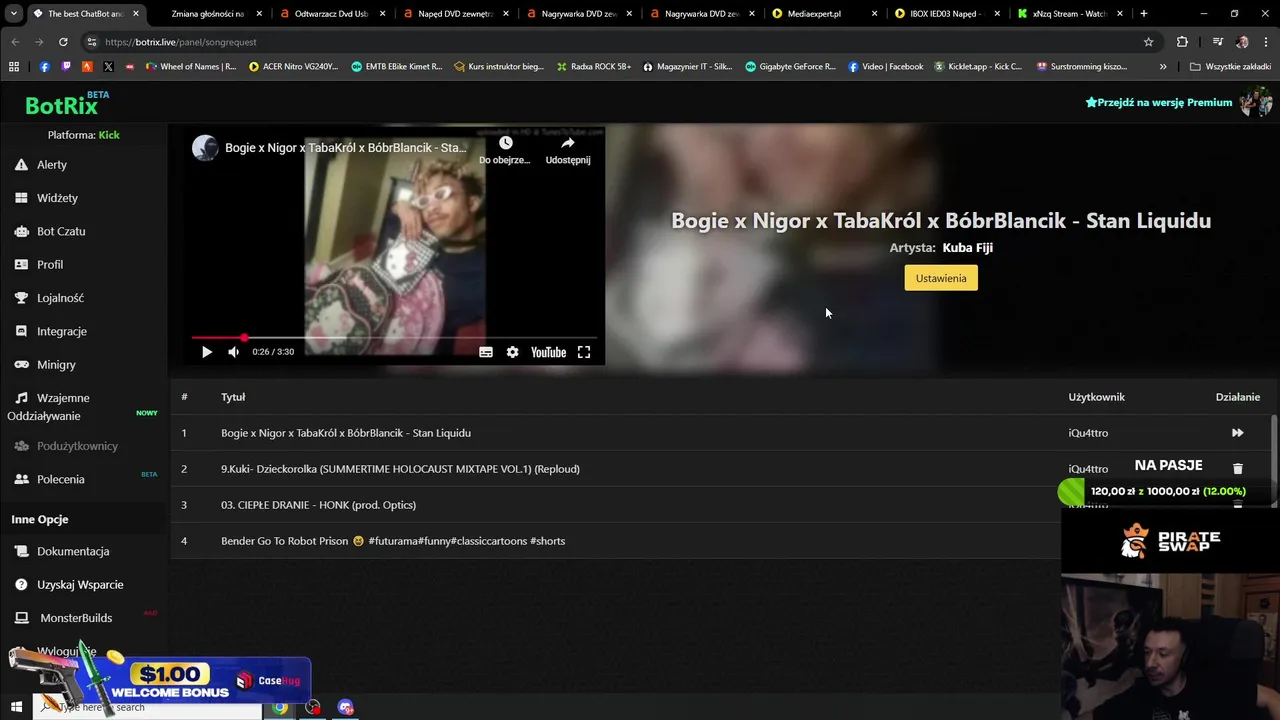Delete the 9.Kuki song from queue

point(1237,469)
